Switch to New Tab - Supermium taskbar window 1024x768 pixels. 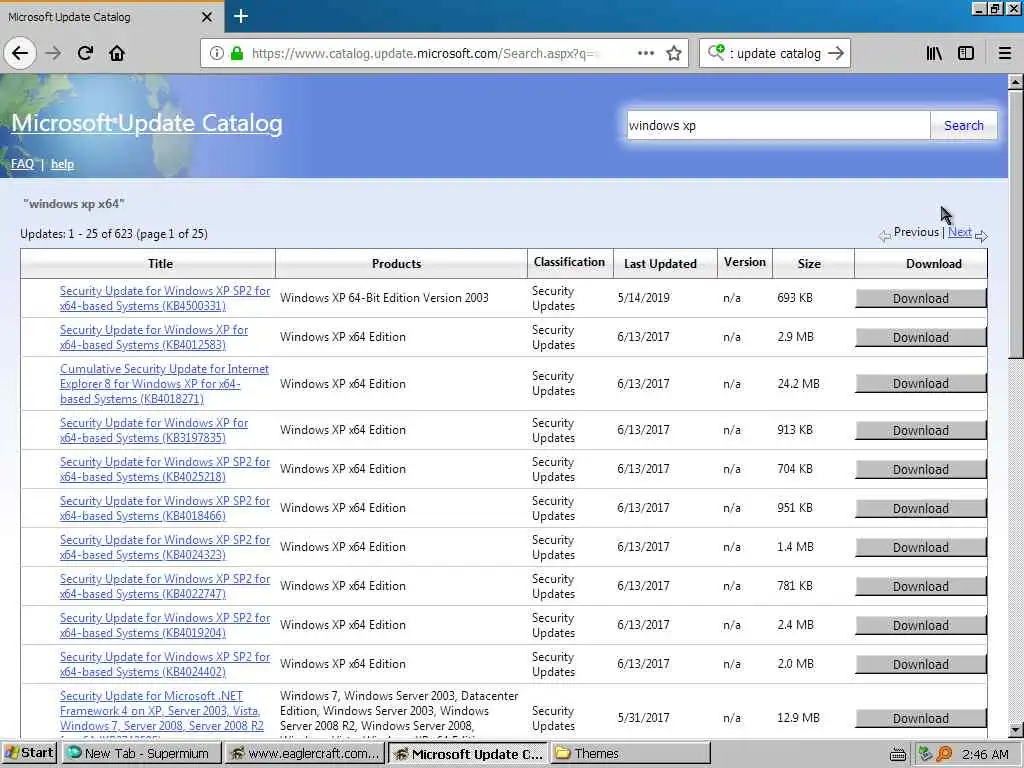tap(142, 754)
